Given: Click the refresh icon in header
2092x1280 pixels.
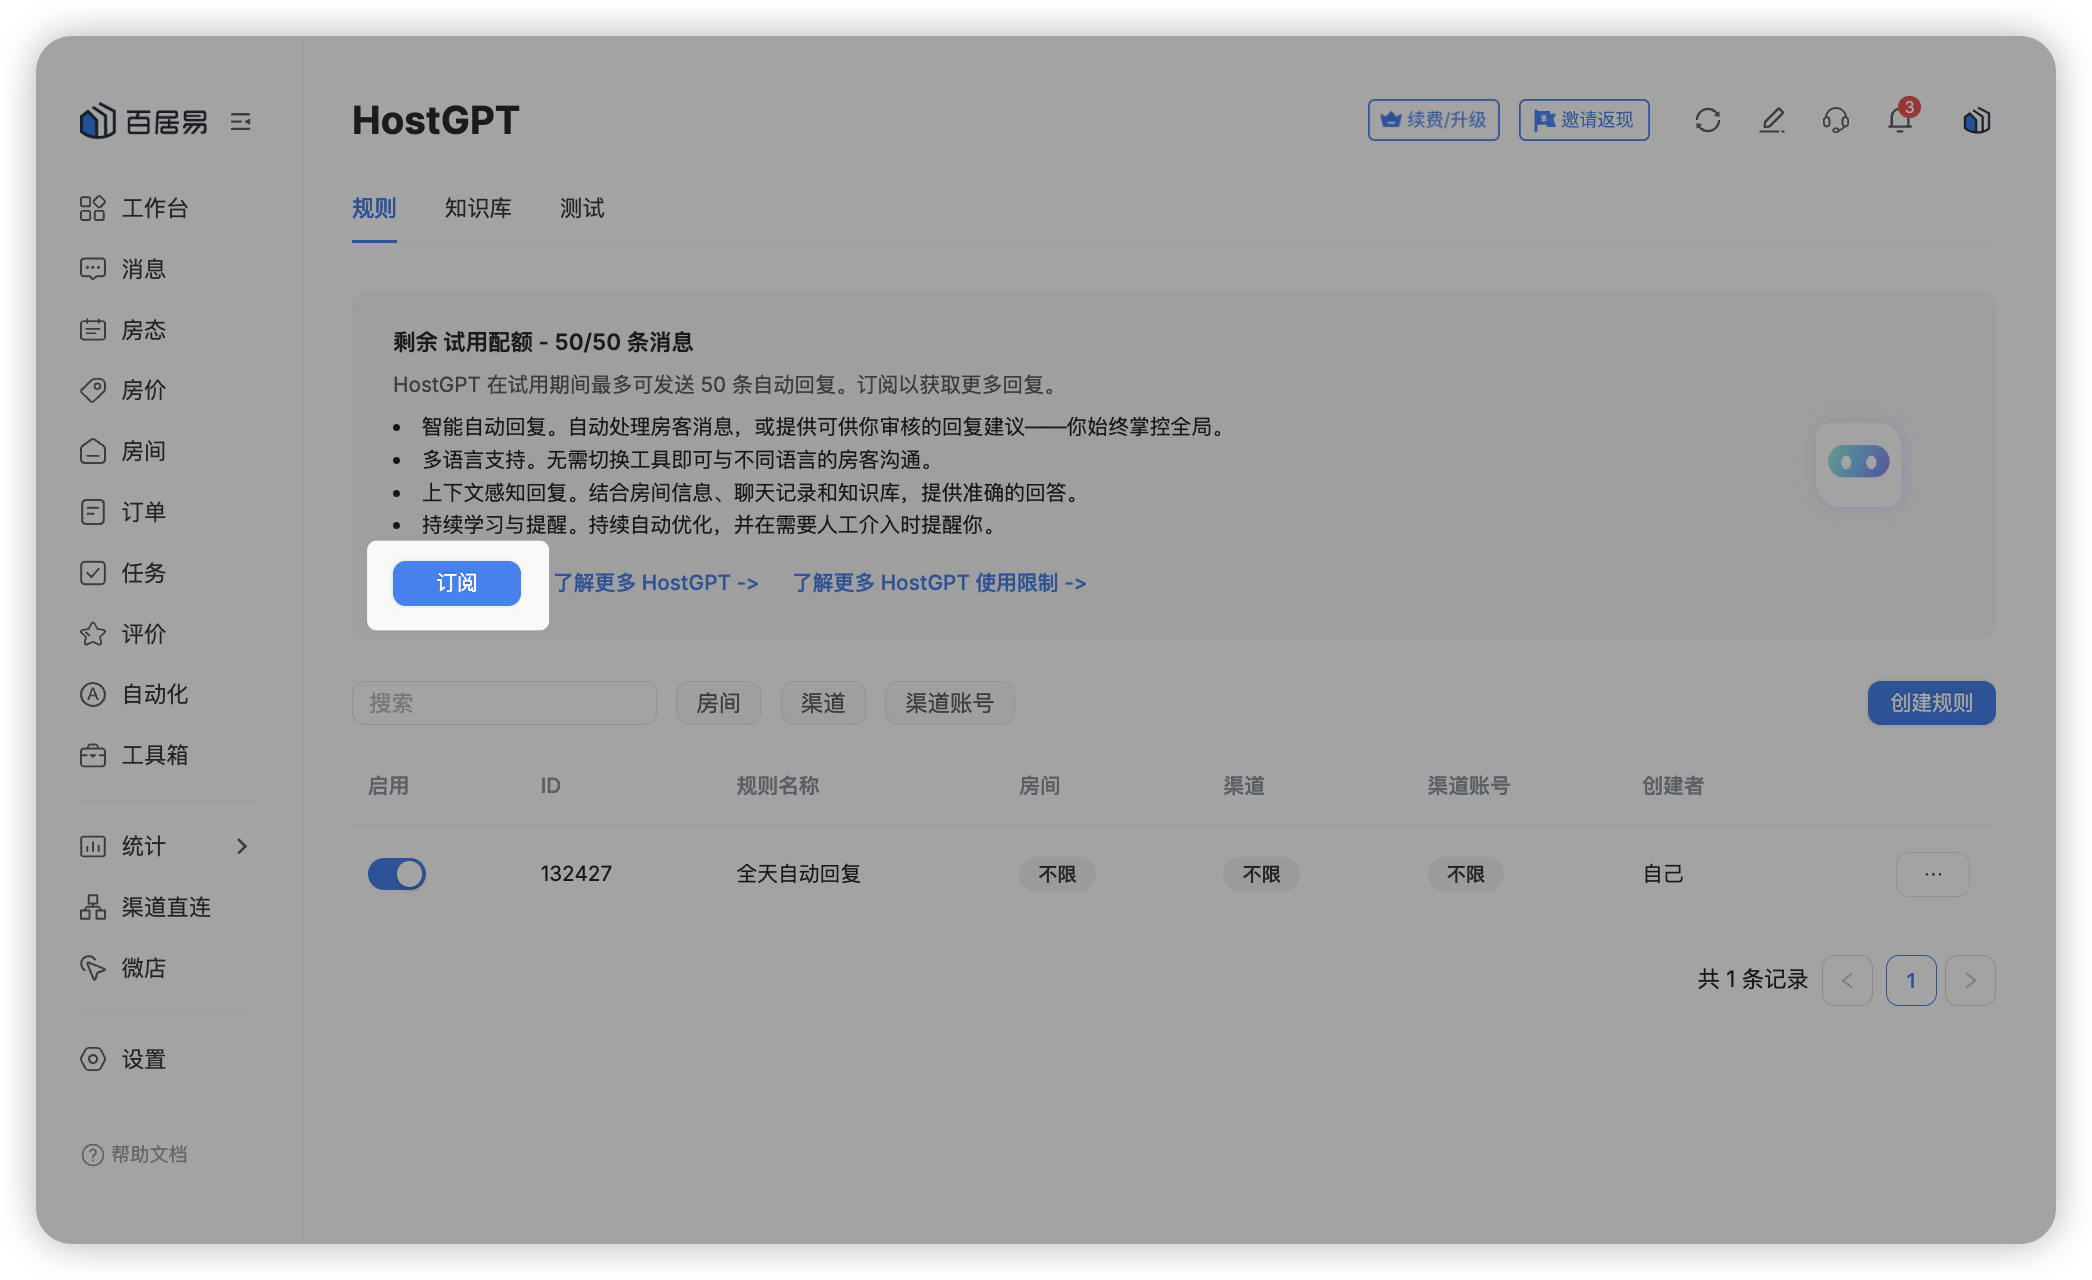Looking at the screenshot, I should tap(1707, 121).
